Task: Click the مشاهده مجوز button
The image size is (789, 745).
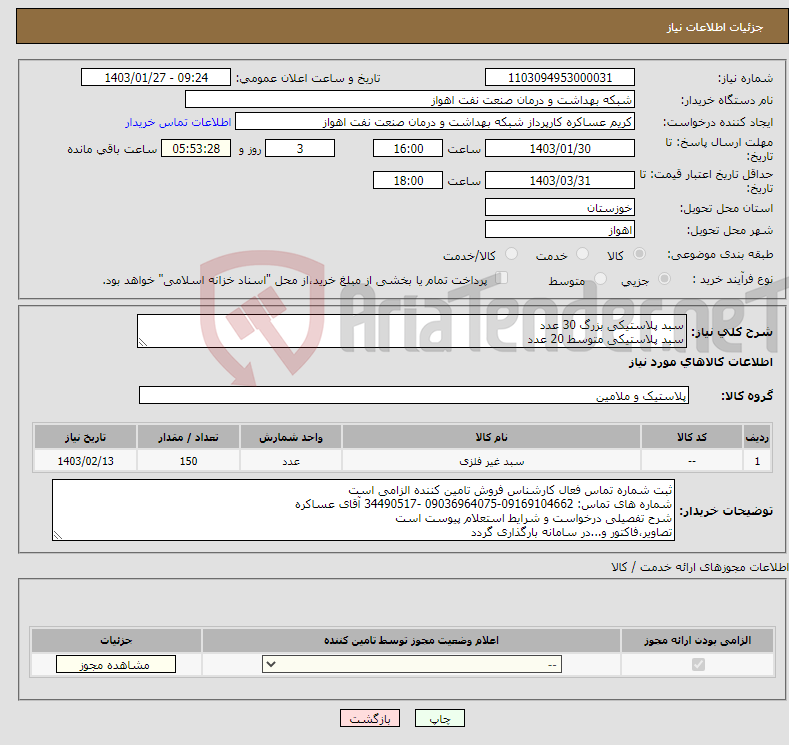Action: tap(116, 665)
